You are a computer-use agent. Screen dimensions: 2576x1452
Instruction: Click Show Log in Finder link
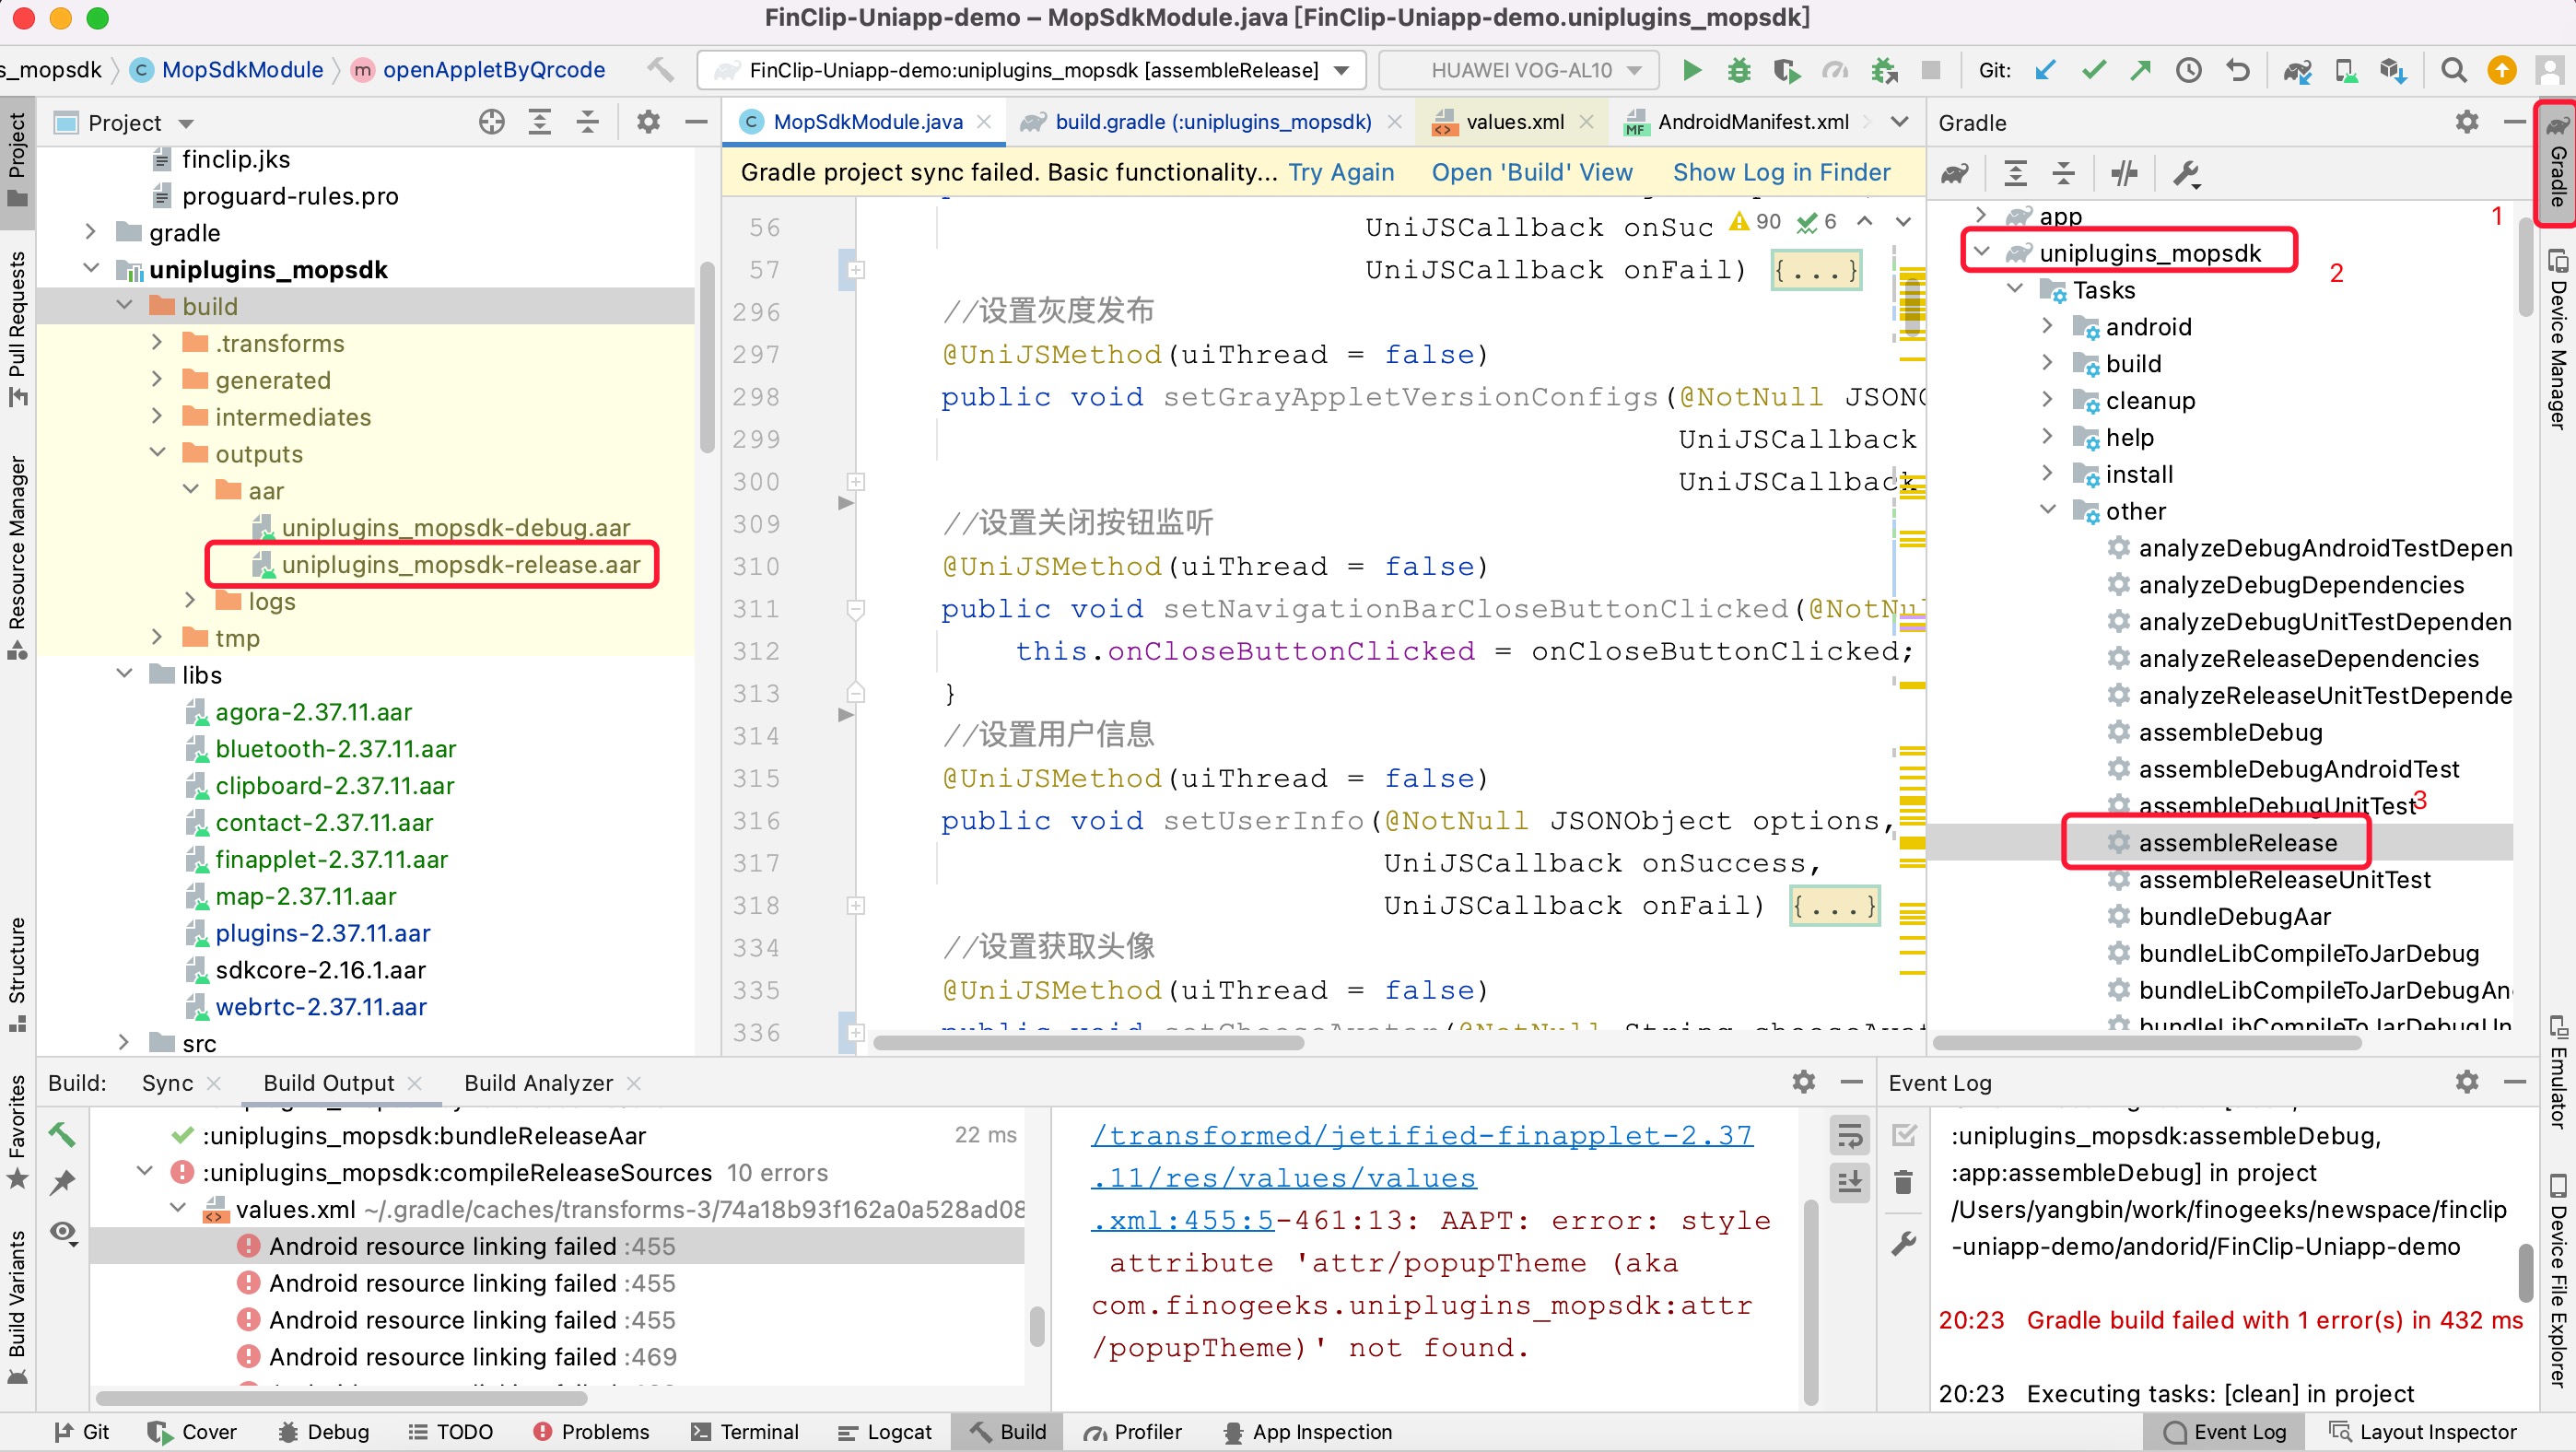coord(1781,172)
